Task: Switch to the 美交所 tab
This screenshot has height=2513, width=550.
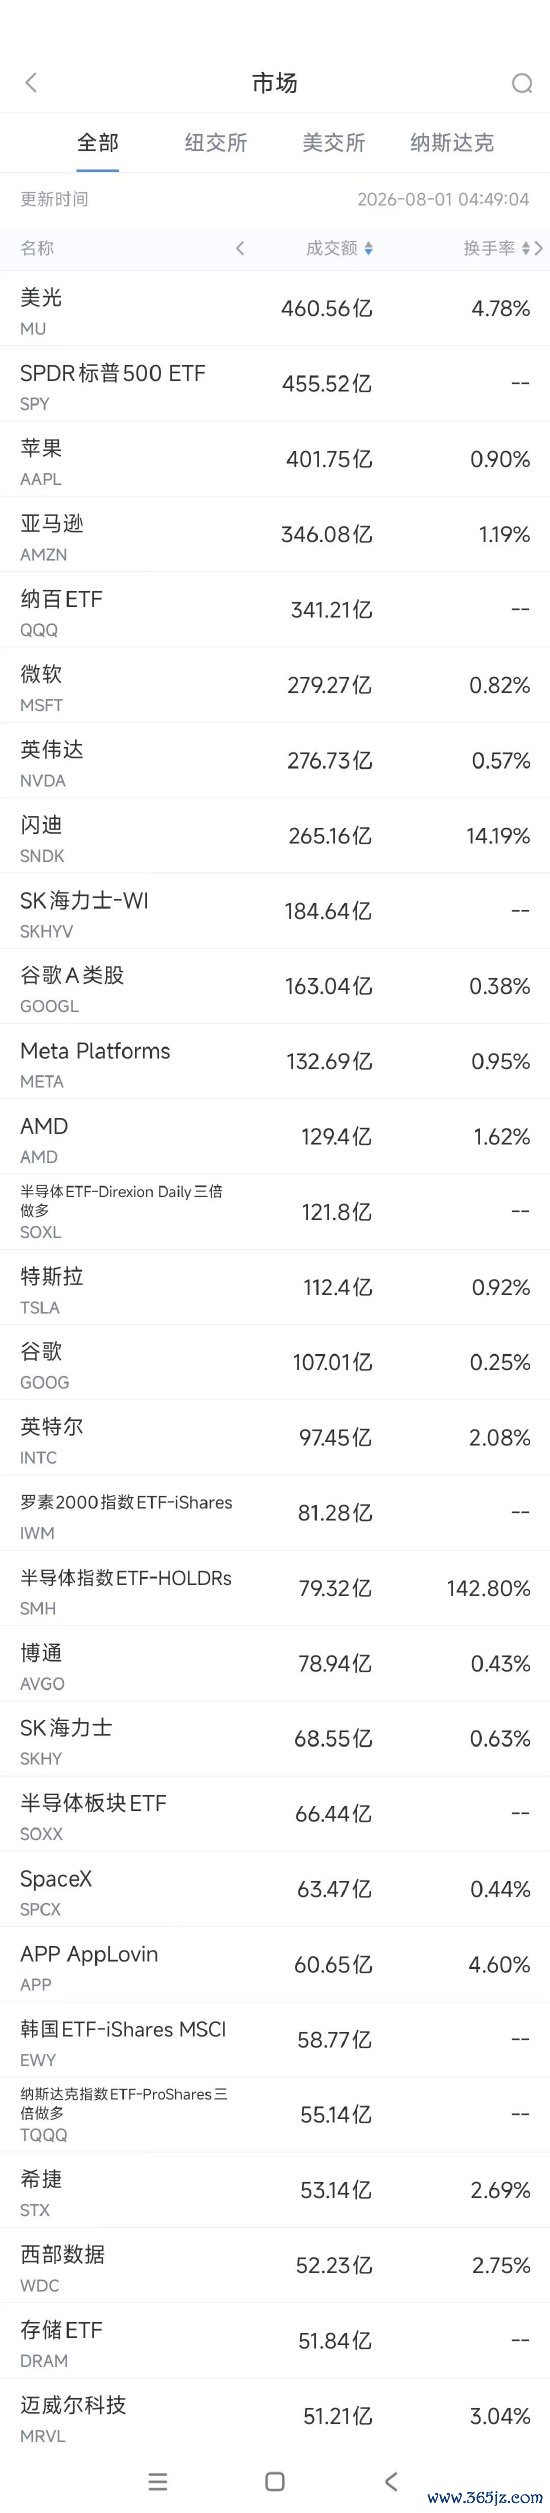Action: click(334, 143)
